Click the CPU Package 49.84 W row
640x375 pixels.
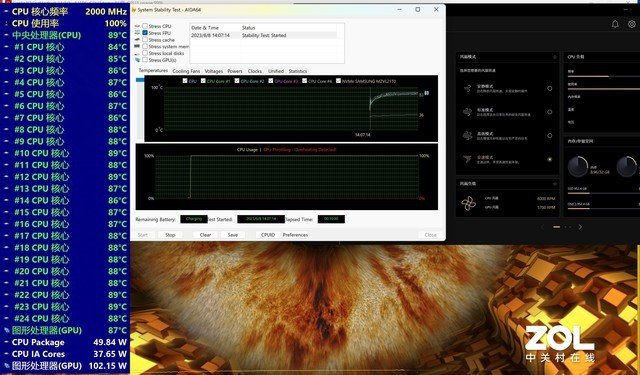point(65,342)
